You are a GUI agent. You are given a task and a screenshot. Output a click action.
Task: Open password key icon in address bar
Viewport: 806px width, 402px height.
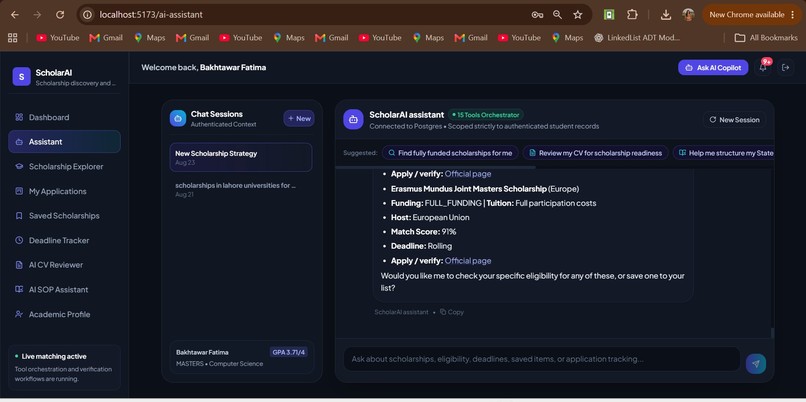pyautogui.click(x=537, y=15)
